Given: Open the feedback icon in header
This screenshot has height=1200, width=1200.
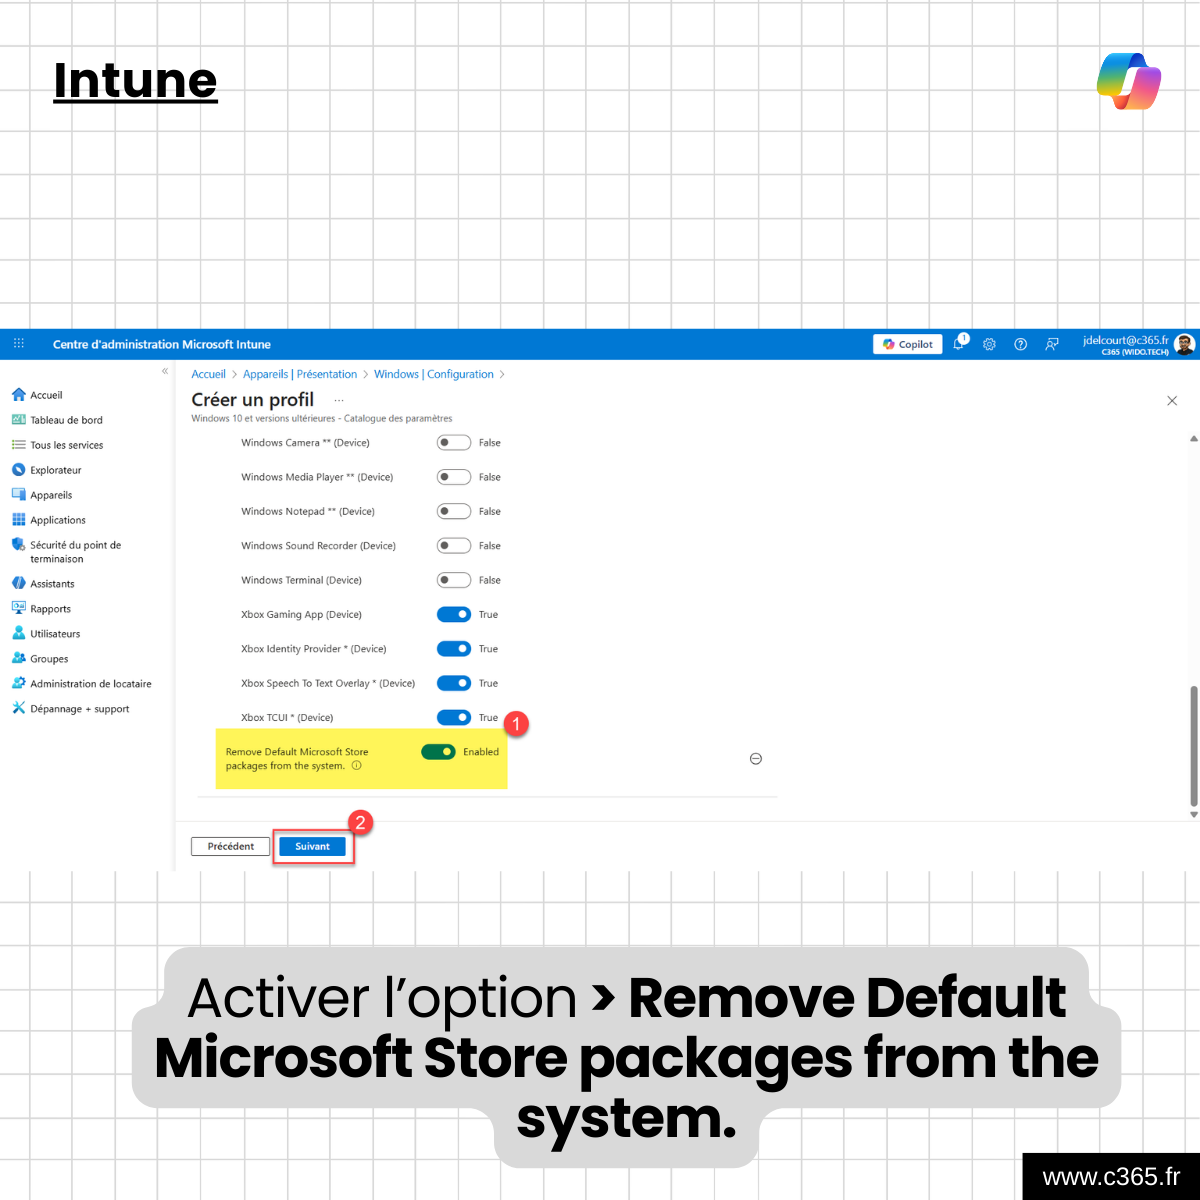Looking at the screenshot, I should click(x=1051, y=344).
